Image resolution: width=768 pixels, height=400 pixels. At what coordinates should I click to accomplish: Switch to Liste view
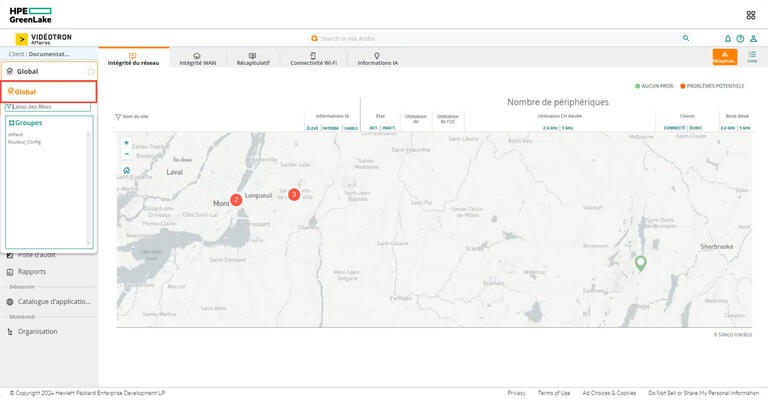click(x=751, y=57)
